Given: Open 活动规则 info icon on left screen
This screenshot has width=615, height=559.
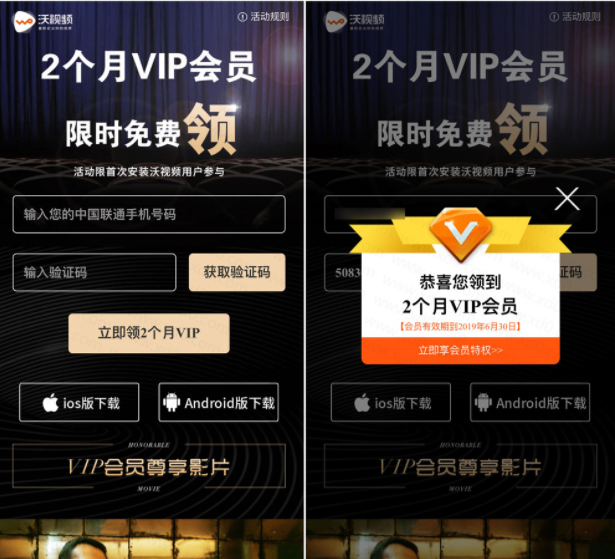Looking at the screenshot, I should (242, 17).
